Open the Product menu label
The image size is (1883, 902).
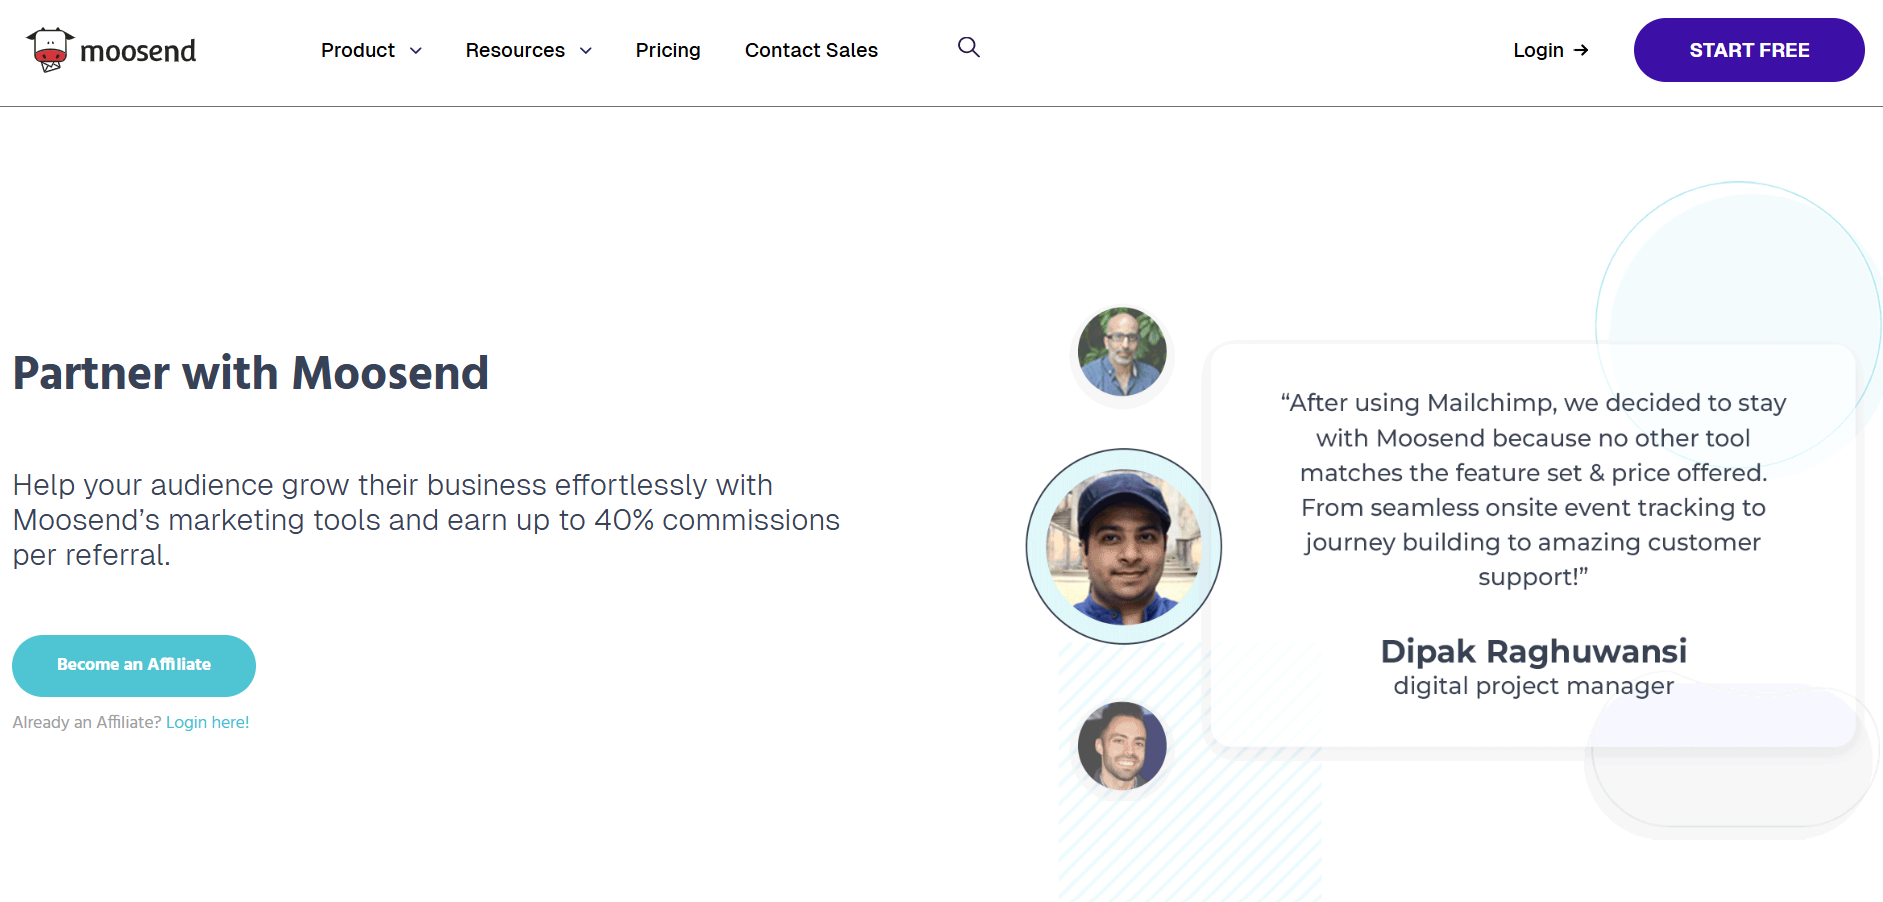pos(357,50)
